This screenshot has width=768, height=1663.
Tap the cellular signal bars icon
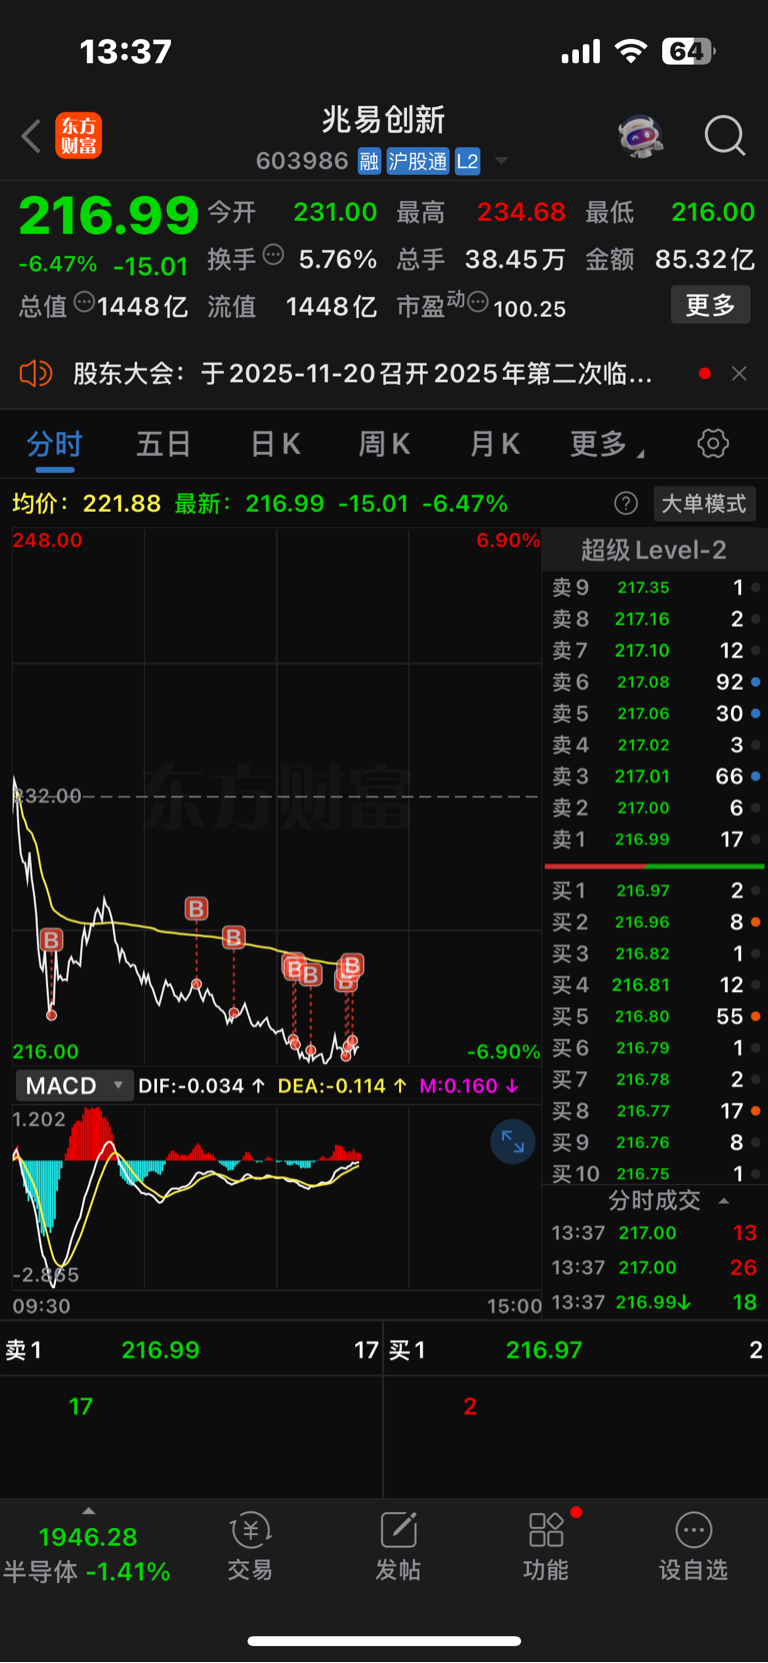(581, 52)
